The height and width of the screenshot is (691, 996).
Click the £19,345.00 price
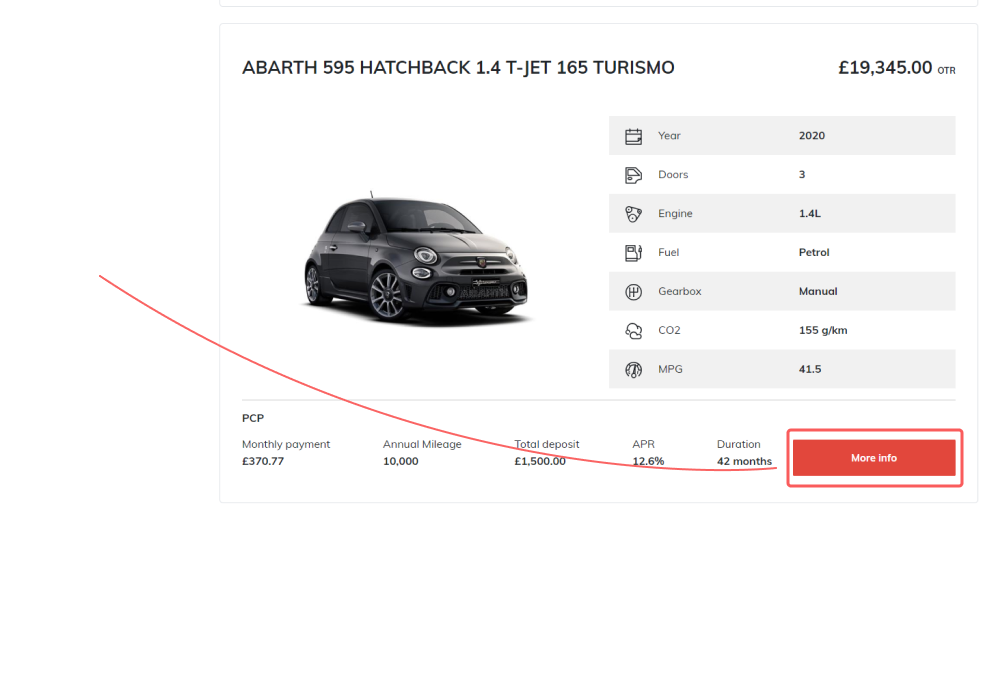coord(885,67)
